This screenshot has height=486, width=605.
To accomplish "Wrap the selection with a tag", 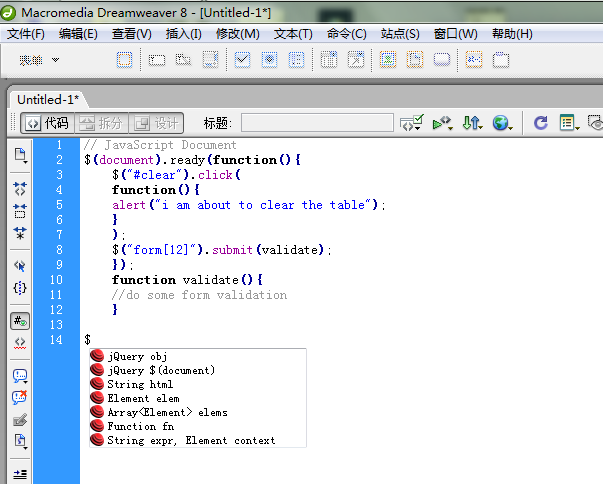I will [x=20, y=420].
